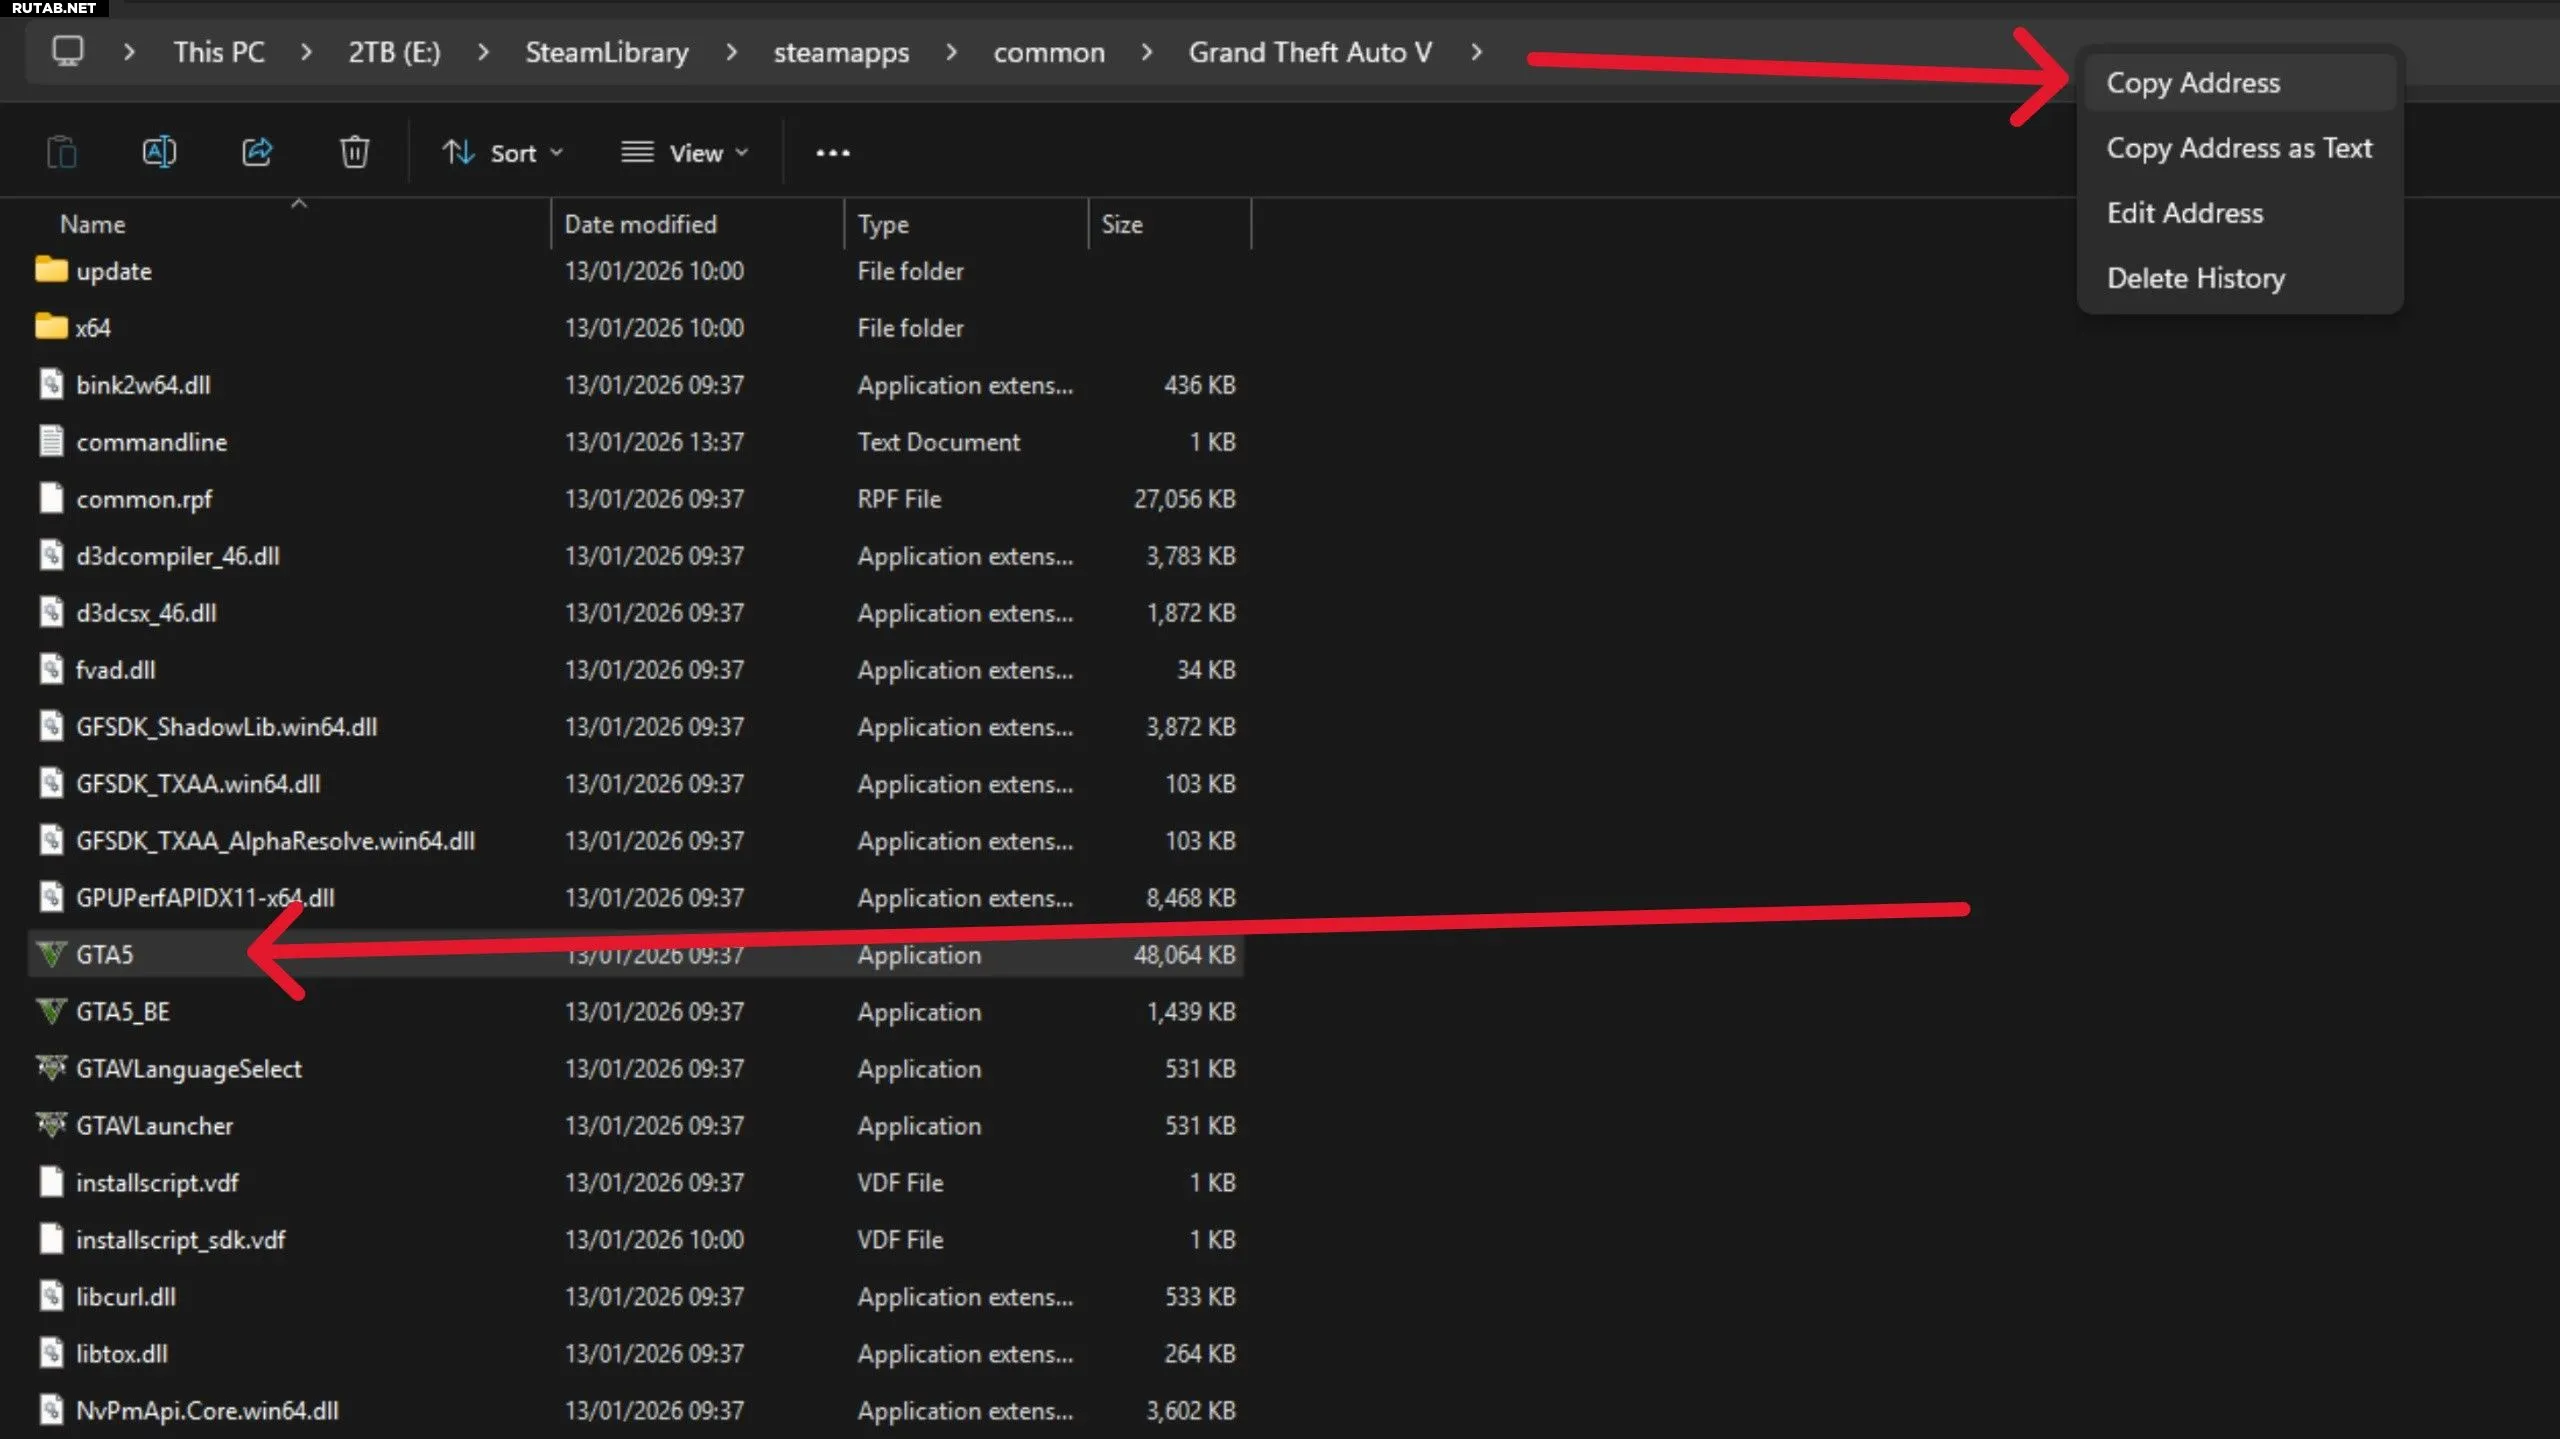Open the three-dots See more menu

coord(832,153)
